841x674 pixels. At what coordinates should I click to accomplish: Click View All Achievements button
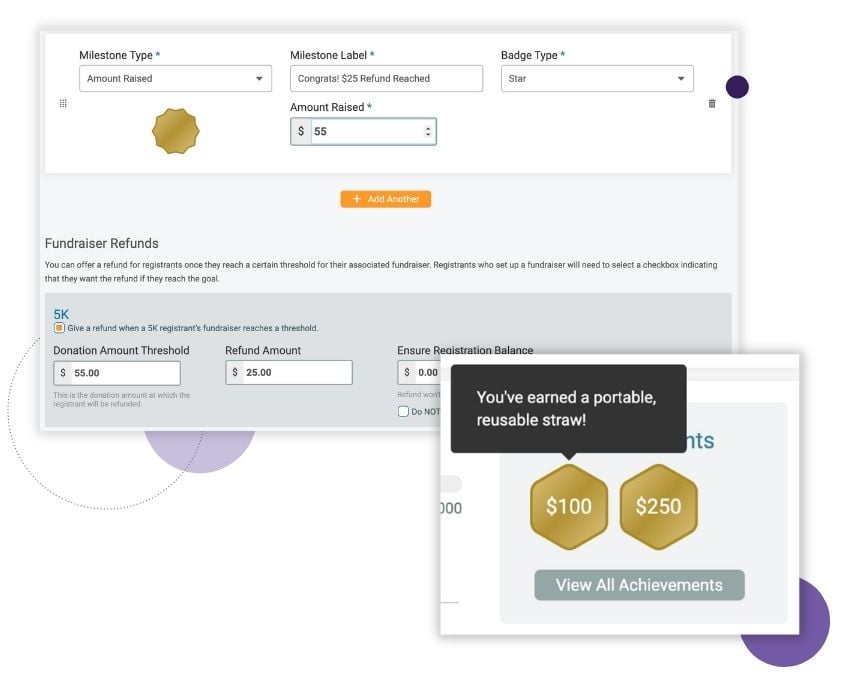639,585
